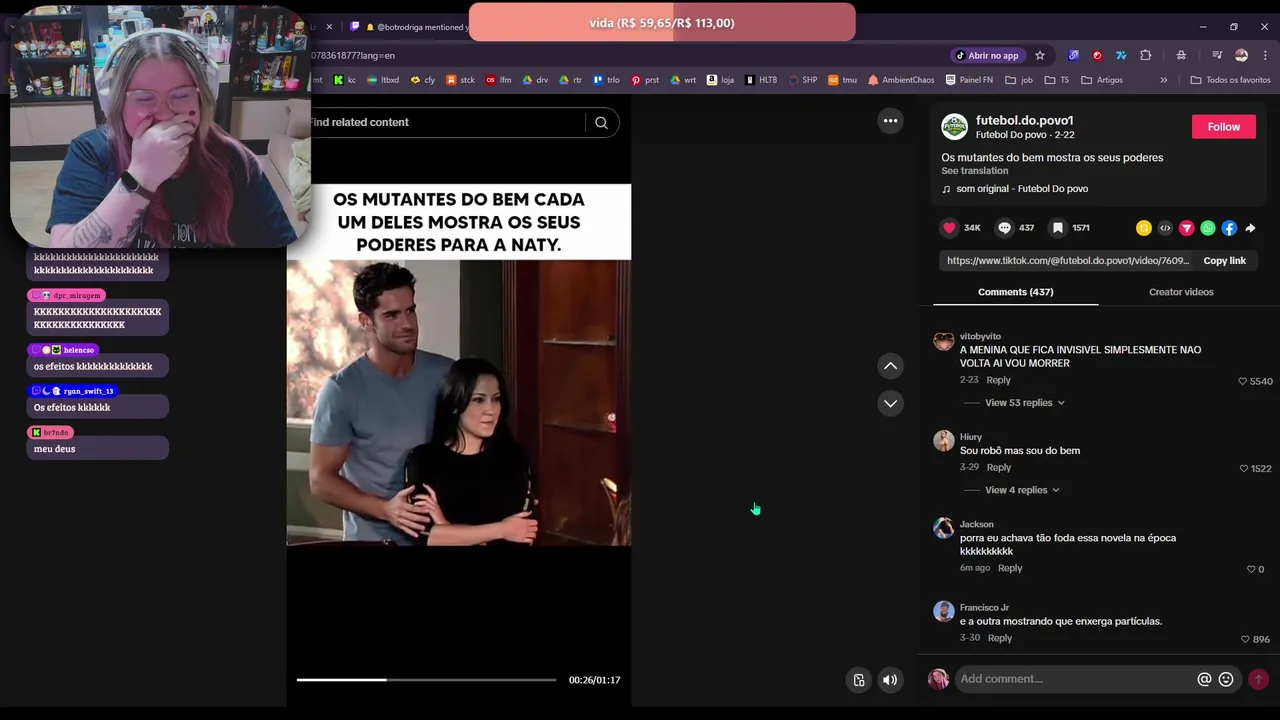The height and width of the screenshot is (720, 1280).
Task: Show hidden bookmarks with the chevron
Action: click(x=1163, y=80)
